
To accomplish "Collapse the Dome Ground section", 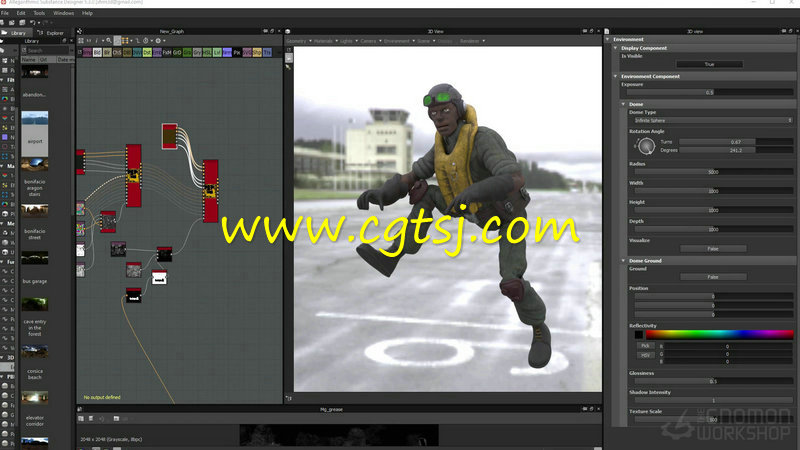I will pos(623,261).
